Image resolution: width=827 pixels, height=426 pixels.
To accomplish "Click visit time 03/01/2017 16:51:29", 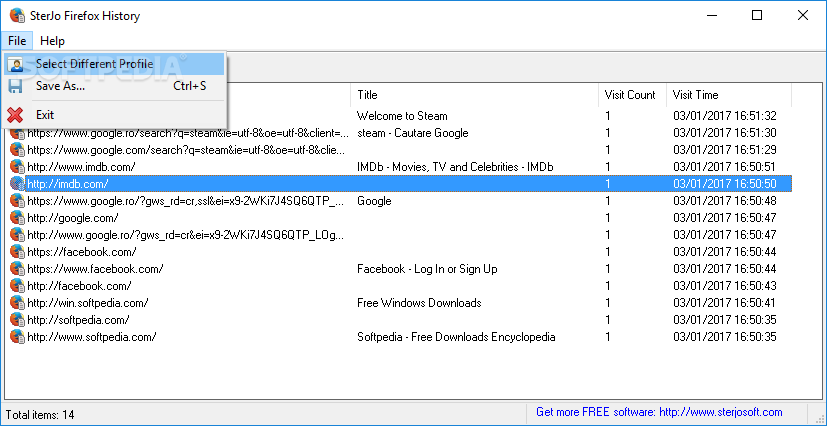I will pyautogui.click(x=725, y=150).
